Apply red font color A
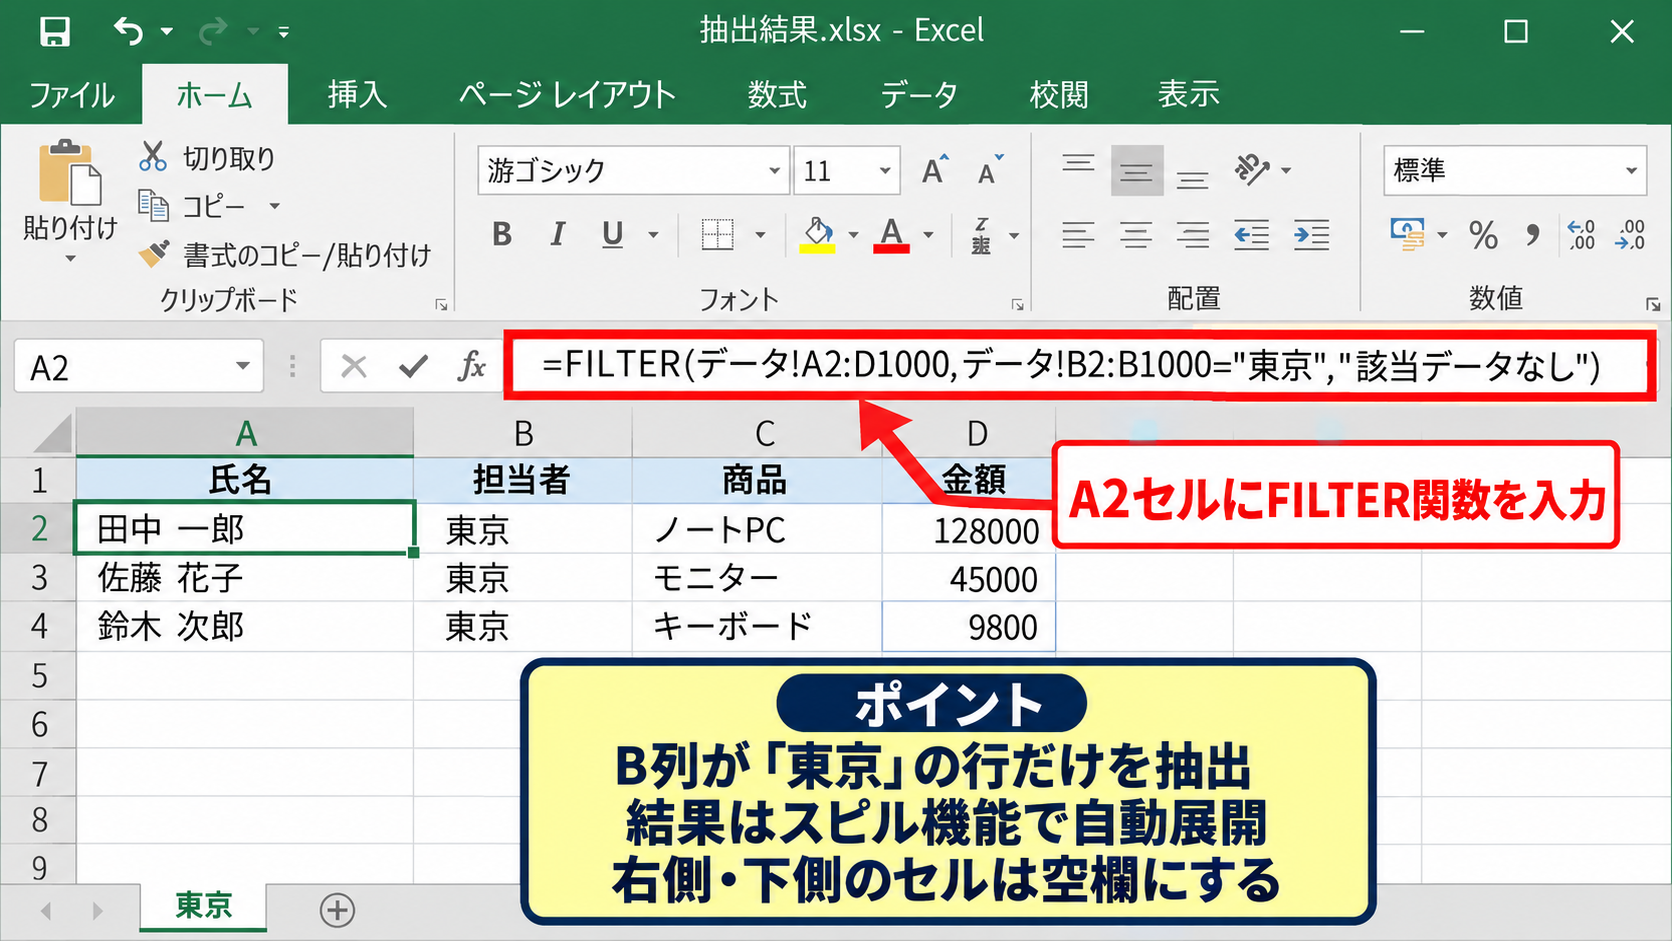 [x=891, y=235]
